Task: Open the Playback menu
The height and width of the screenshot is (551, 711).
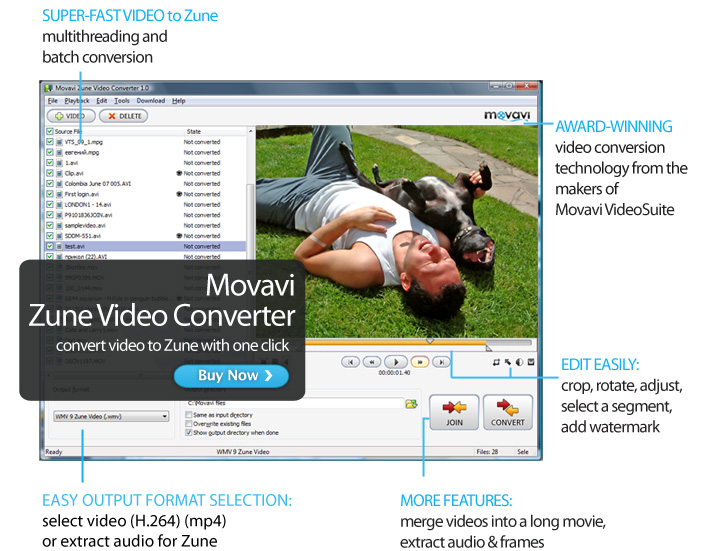Action: 77,101
